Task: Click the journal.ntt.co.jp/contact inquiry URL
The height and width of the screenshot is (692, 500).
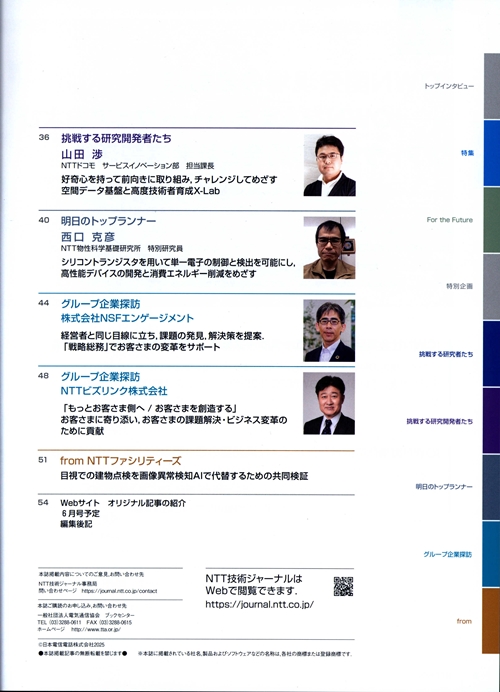Action: click(x=119, y=591)
